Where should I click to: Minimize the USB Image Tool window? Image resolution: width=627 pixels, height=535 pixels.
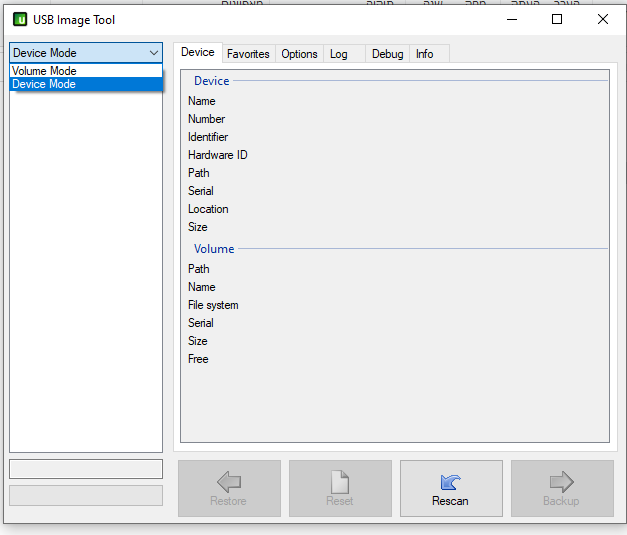[x=512, y=19]
